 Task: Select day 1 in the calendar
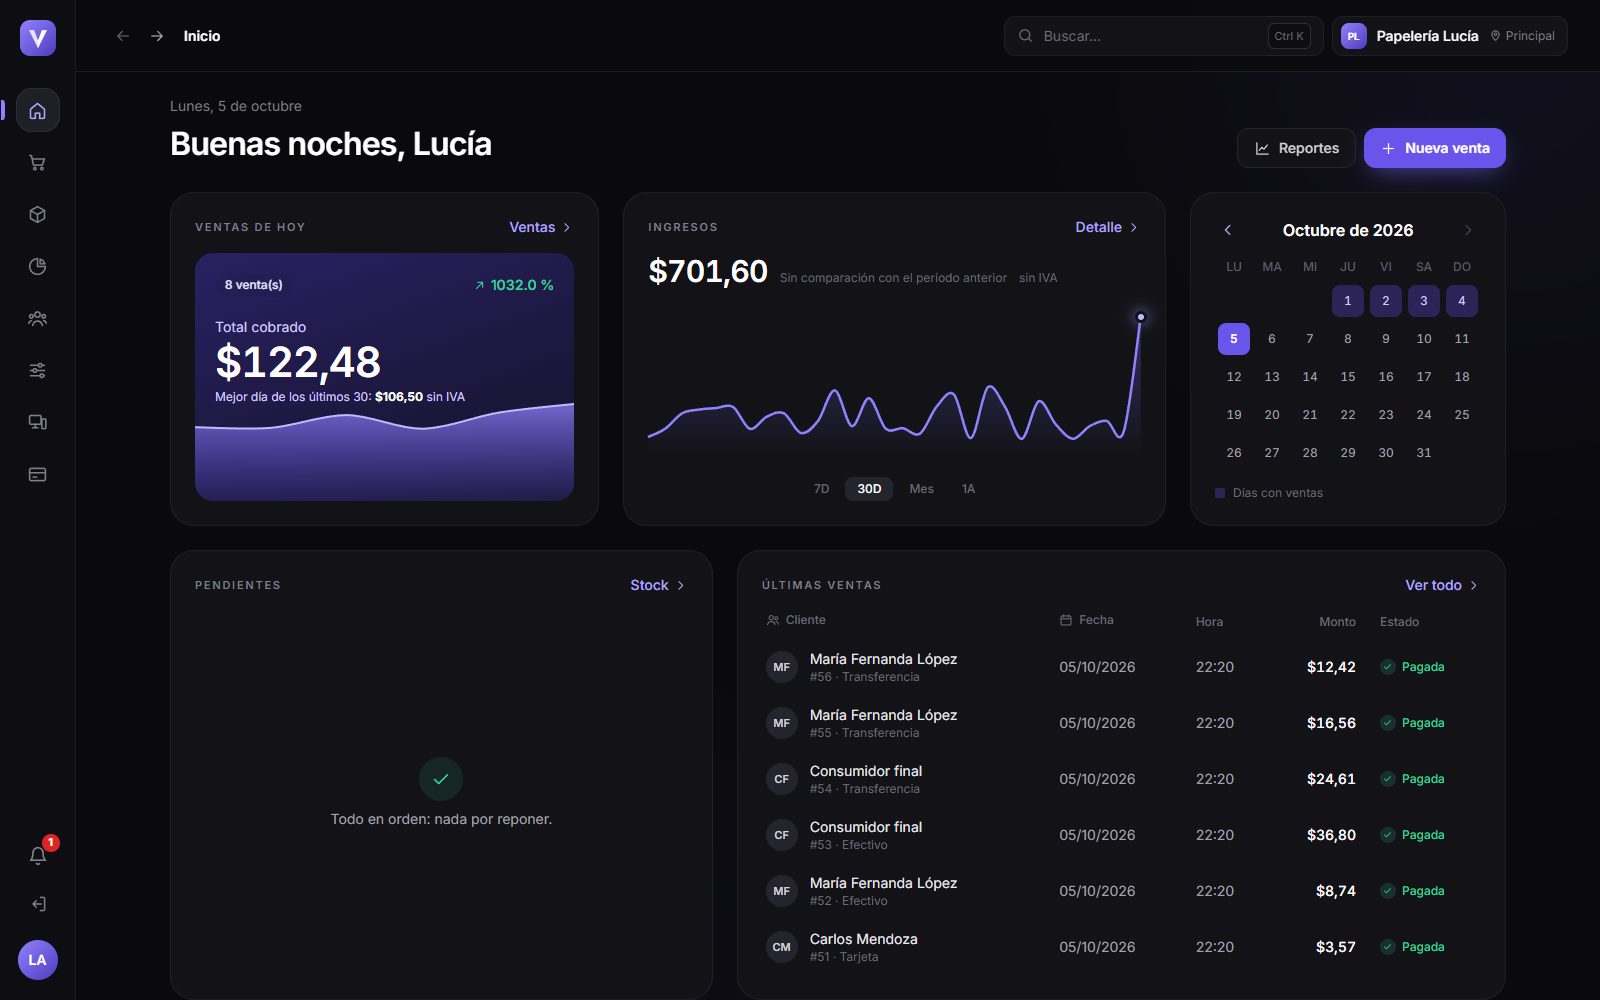pyautogui.click(x=1348, y=301)
